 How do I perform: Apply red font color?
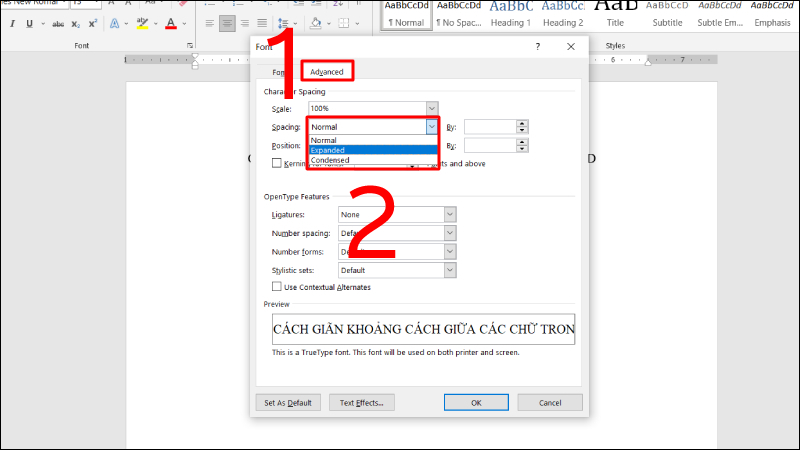(x=171, y=23)
